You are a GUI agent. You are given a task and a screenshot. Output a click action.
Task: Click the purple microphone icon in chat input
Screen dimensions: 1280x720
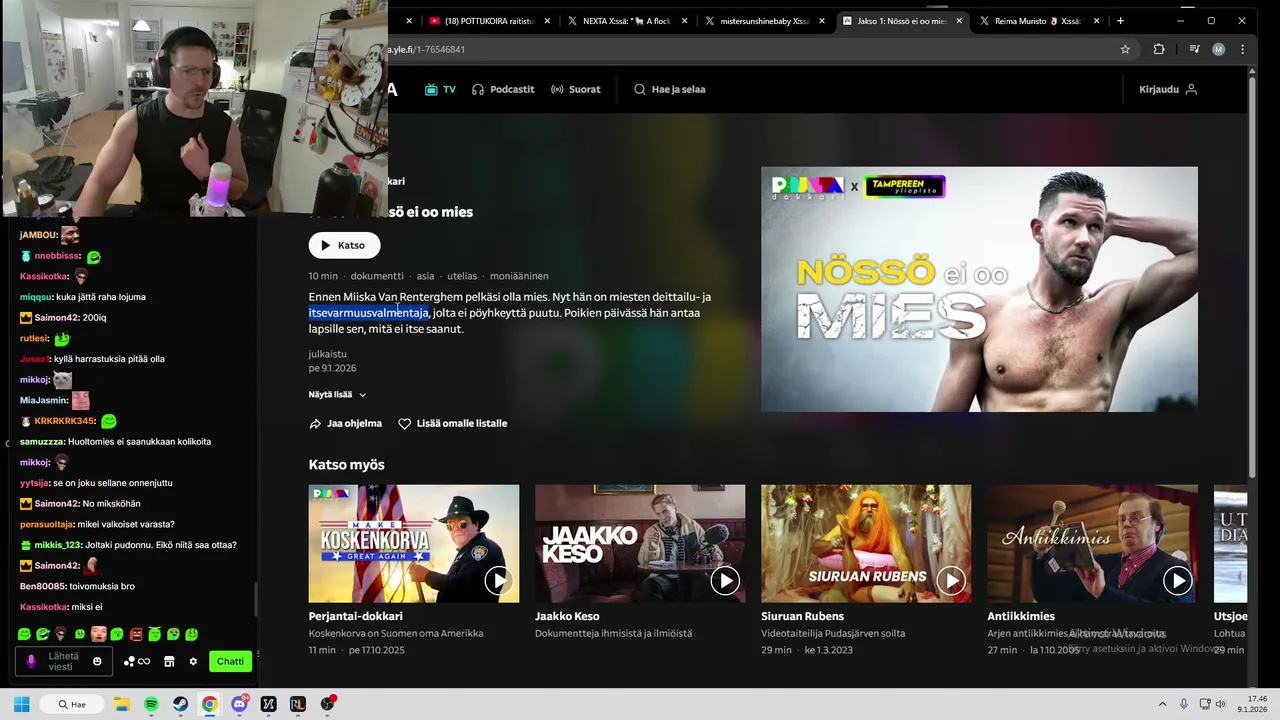click(x=31, y=661)
